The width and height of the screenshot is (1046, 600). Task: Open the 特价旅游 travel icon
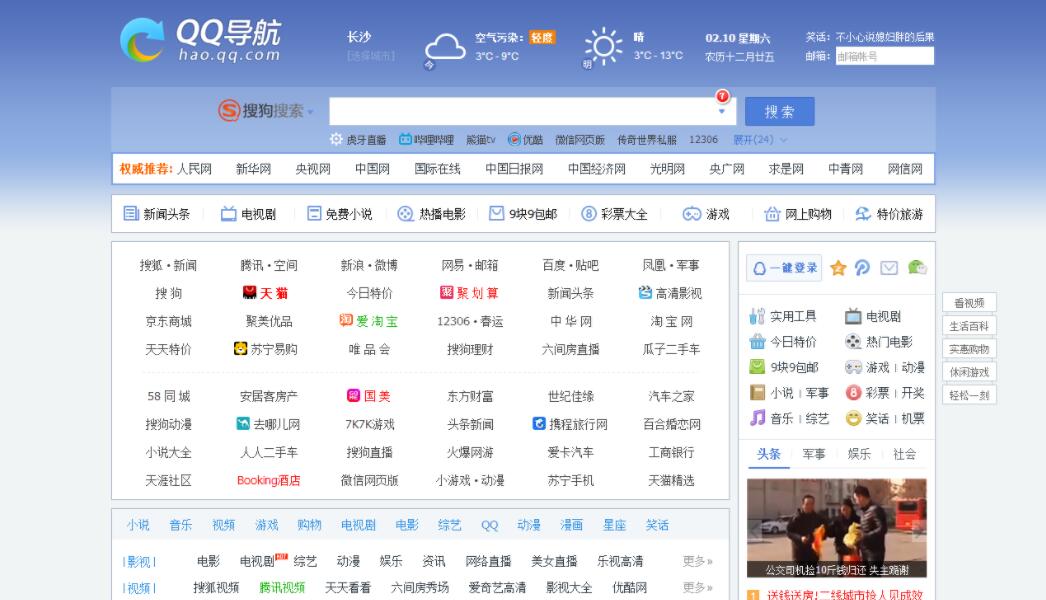pyautogui.click(x=863, y=214)
